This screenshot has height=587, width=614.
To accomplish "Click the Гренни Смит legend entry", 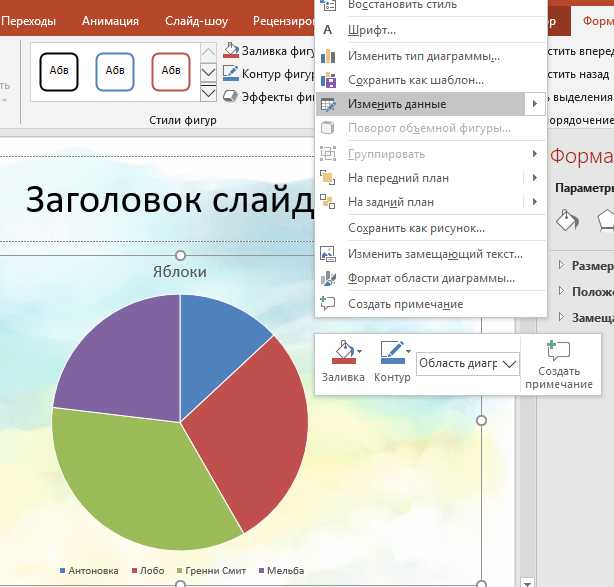I will (212, 571).
